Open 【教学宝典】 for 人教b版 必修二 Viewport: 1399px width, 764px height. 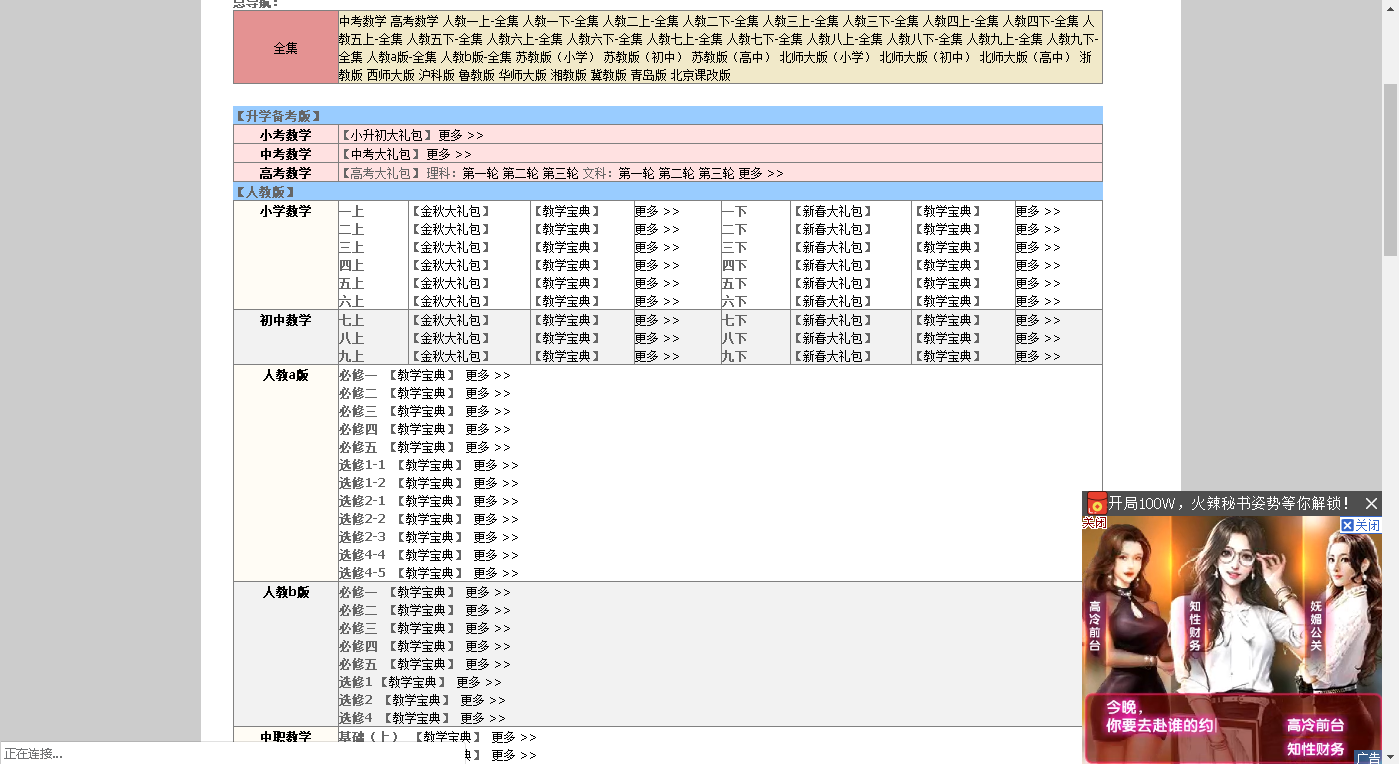pos(421,610)
